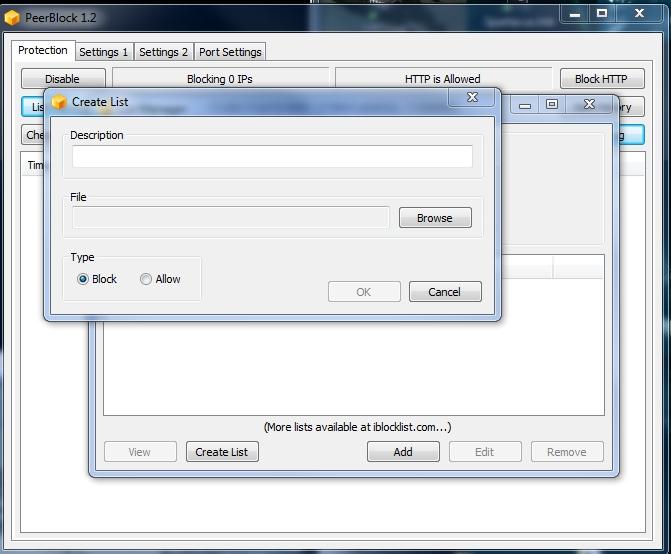Click the Blocking 0 IPs status box
671x554 pixels.
(x=221, y=79)
